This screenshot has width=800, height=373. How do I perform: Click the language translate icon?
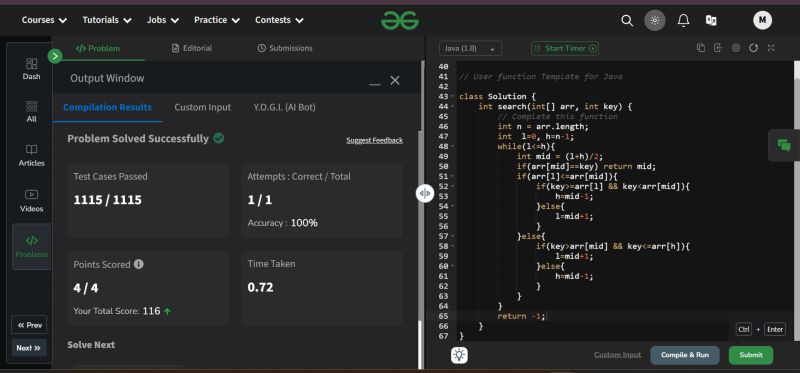tap(711, 20)
